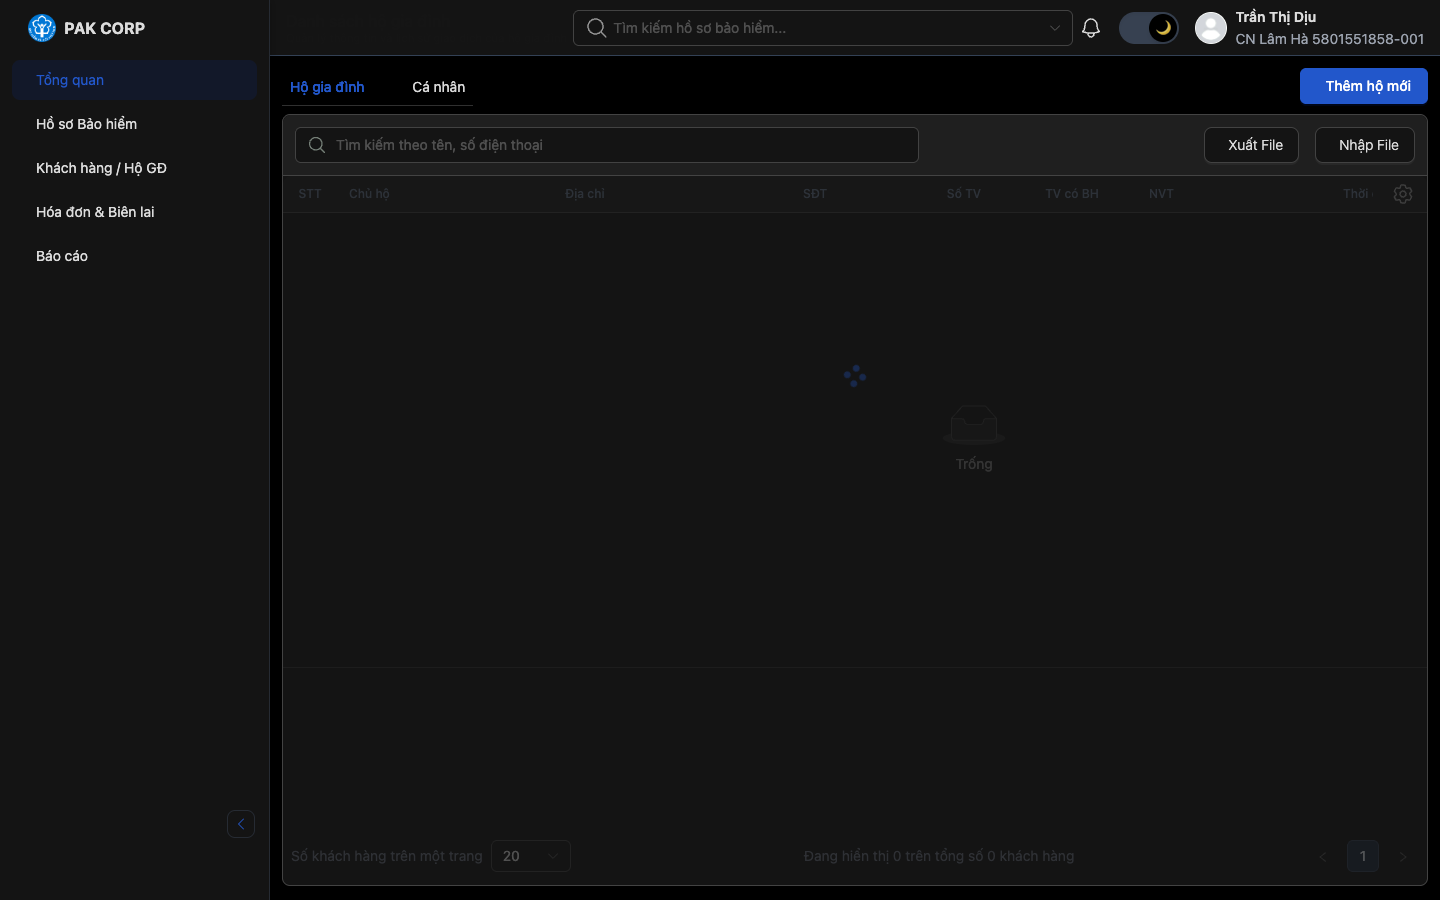This screenshot has height=900, width=1440.
Task: Open Báo cáo menu item
Action: click(x=135, y=256)
